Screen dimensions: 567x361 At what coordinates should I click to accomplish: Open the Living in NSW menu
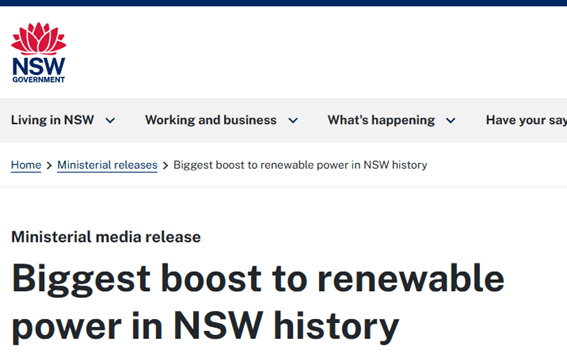(x=52, y=120)
